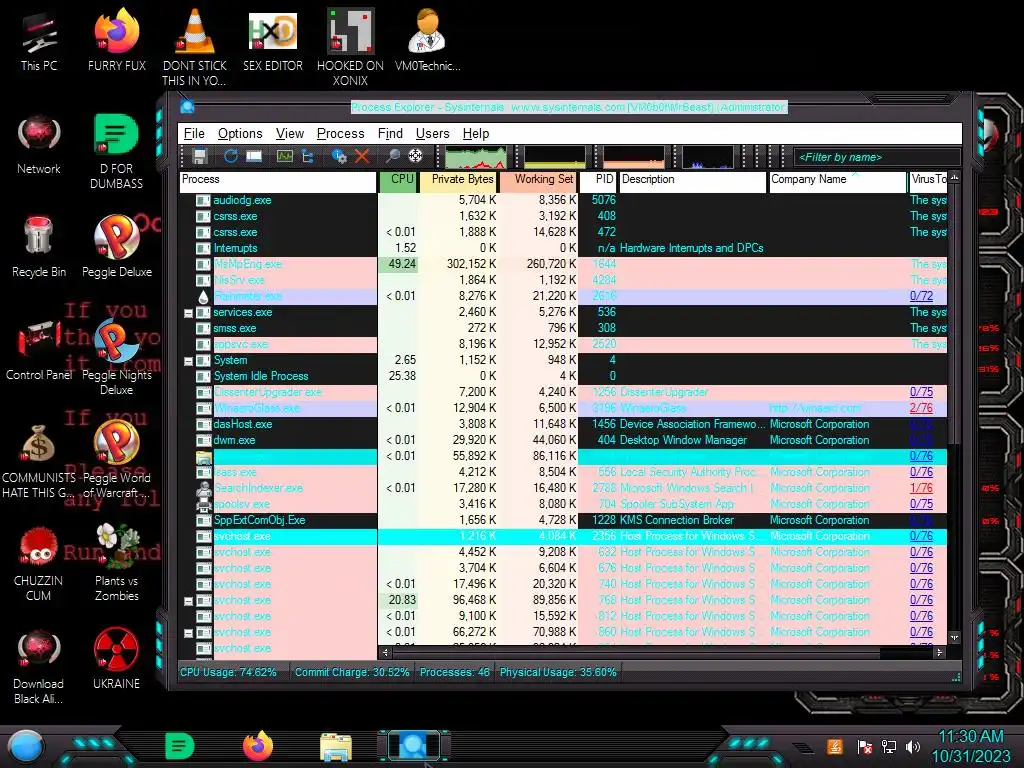Screen dimensions: 1024x768
Task: Open the physical memory mini graph
Action: [x=633, y=157]
